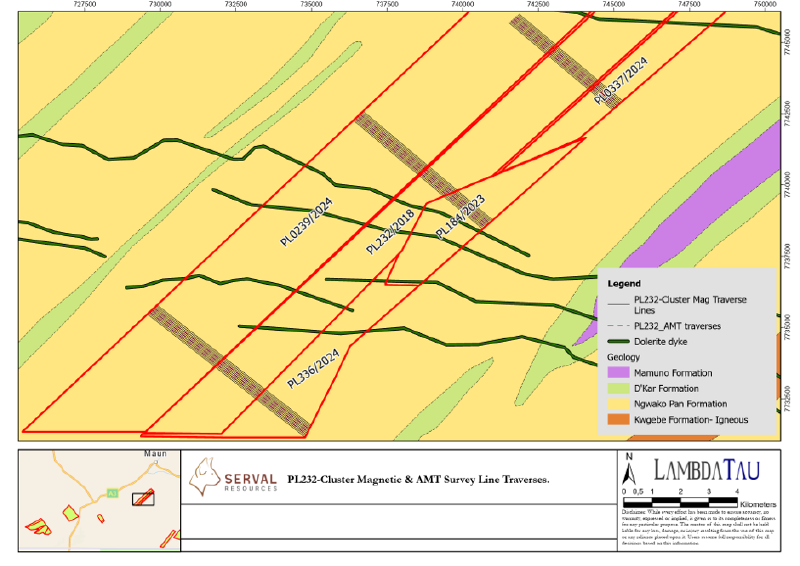
Task: Click the A3 road marker on inset
Action: tap(112, 493)
